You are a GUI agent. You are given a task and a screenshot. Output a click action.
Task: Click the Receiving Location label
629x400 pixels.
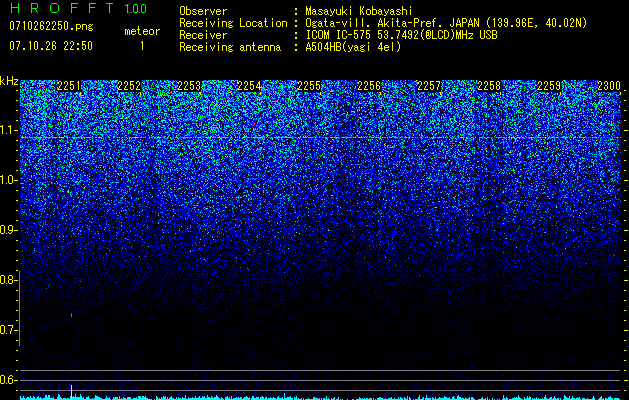coord(233,23)
